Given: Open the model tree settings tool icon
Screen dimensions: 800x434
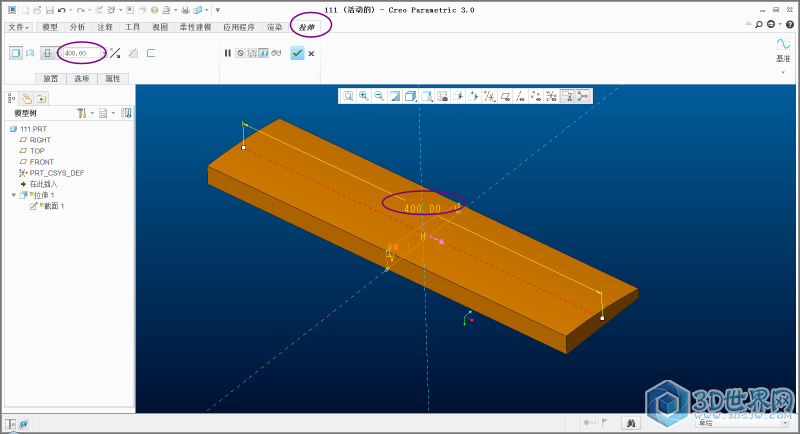Looking at the screenshot, I should click(x=83, y=114).
